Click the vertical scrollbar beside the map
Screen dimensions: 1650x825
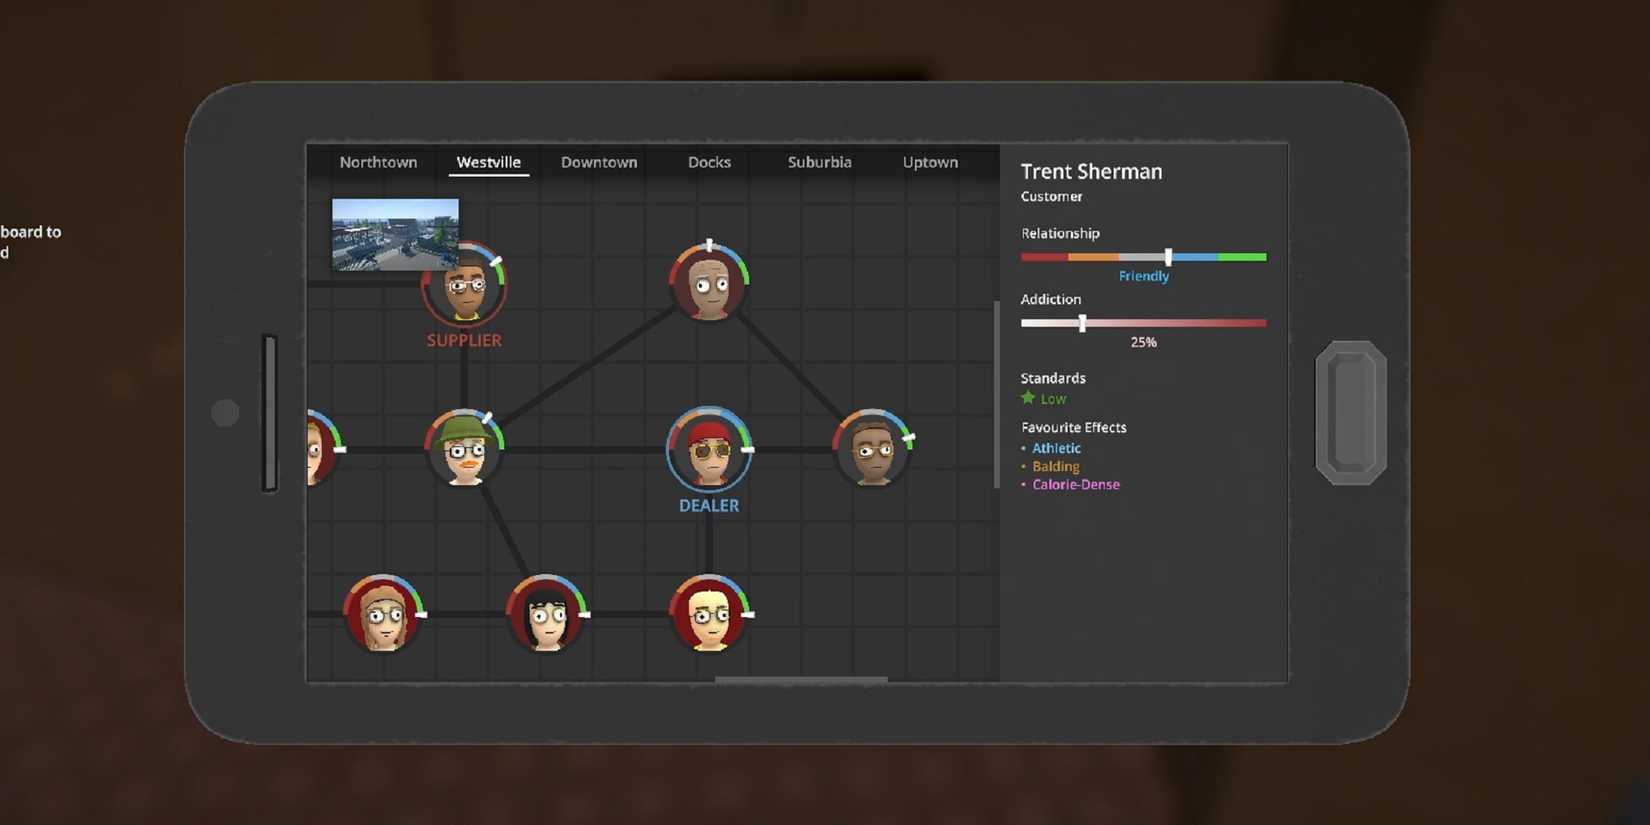pyautogui.click(x=996, y=395)
